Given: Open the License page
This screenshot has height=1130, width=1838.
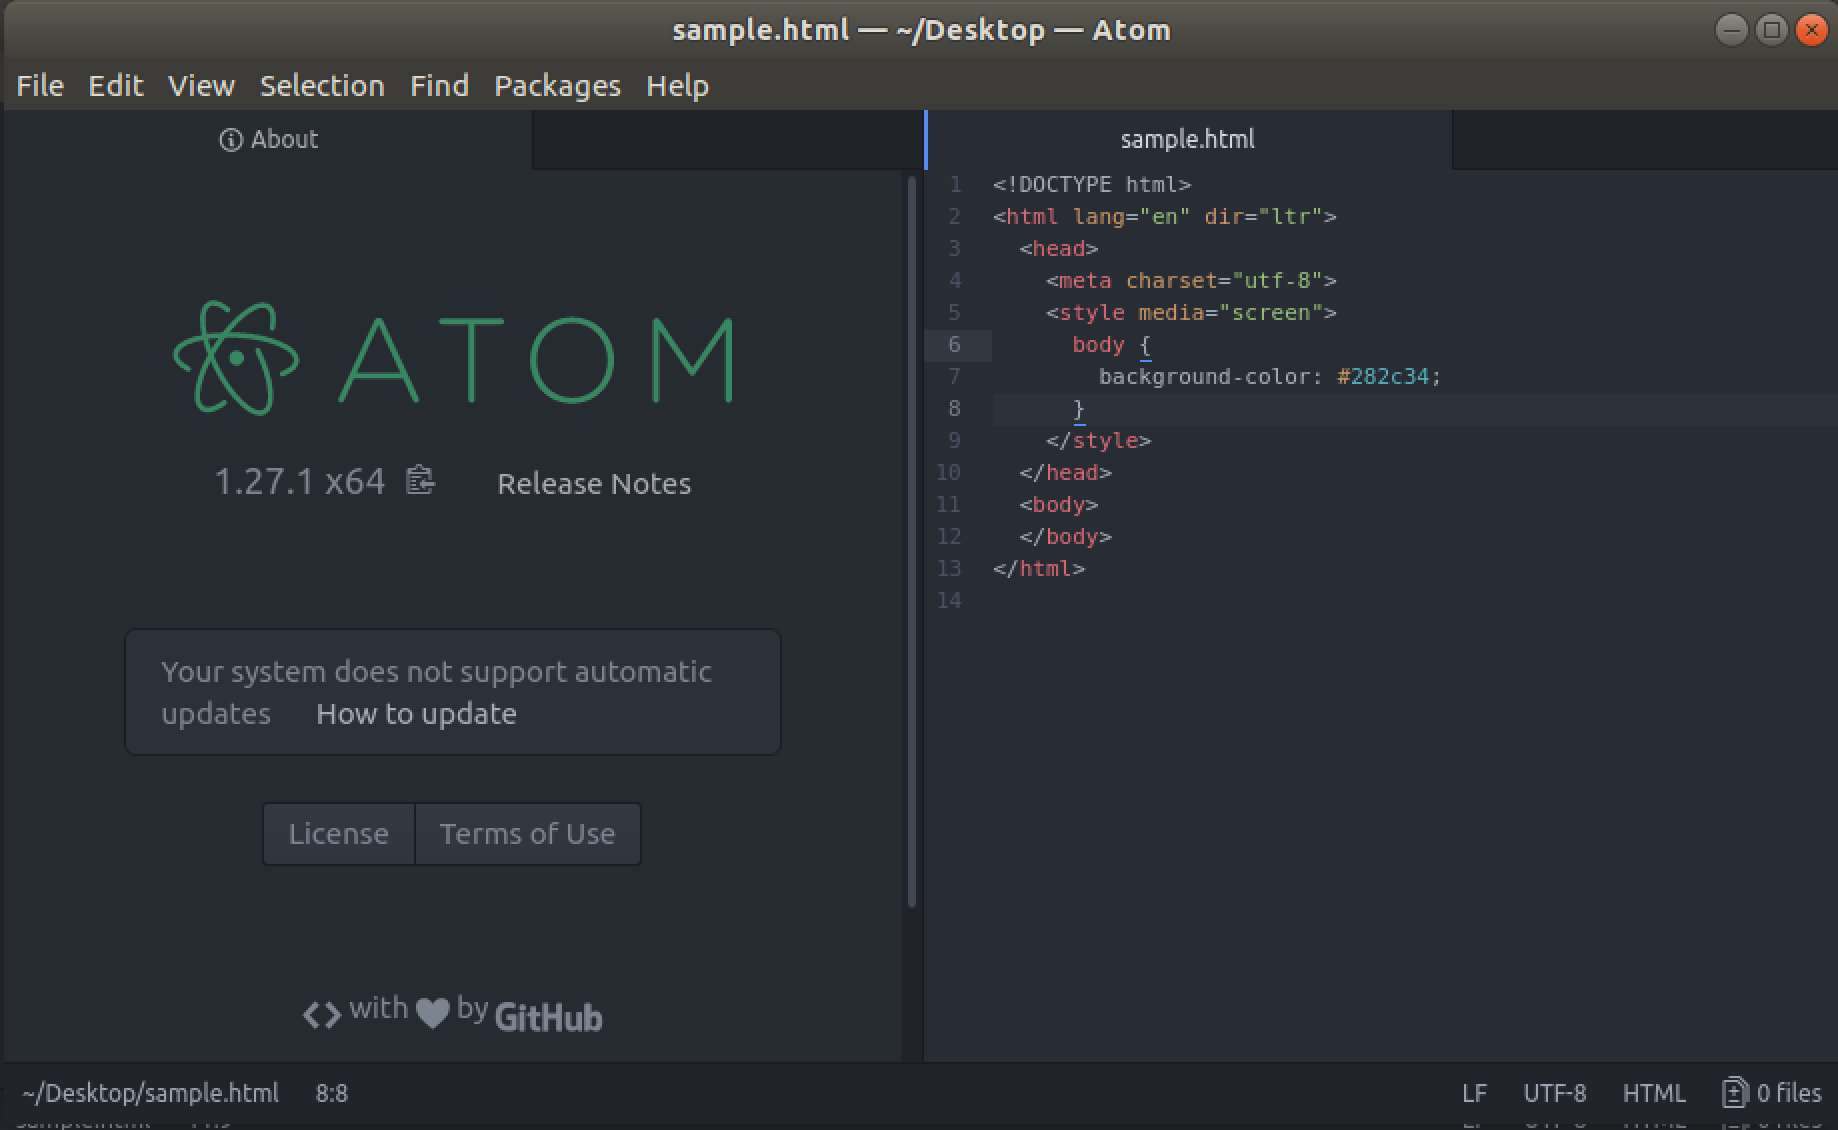Looking at the screenshot, I should click(x=338, y=833).
